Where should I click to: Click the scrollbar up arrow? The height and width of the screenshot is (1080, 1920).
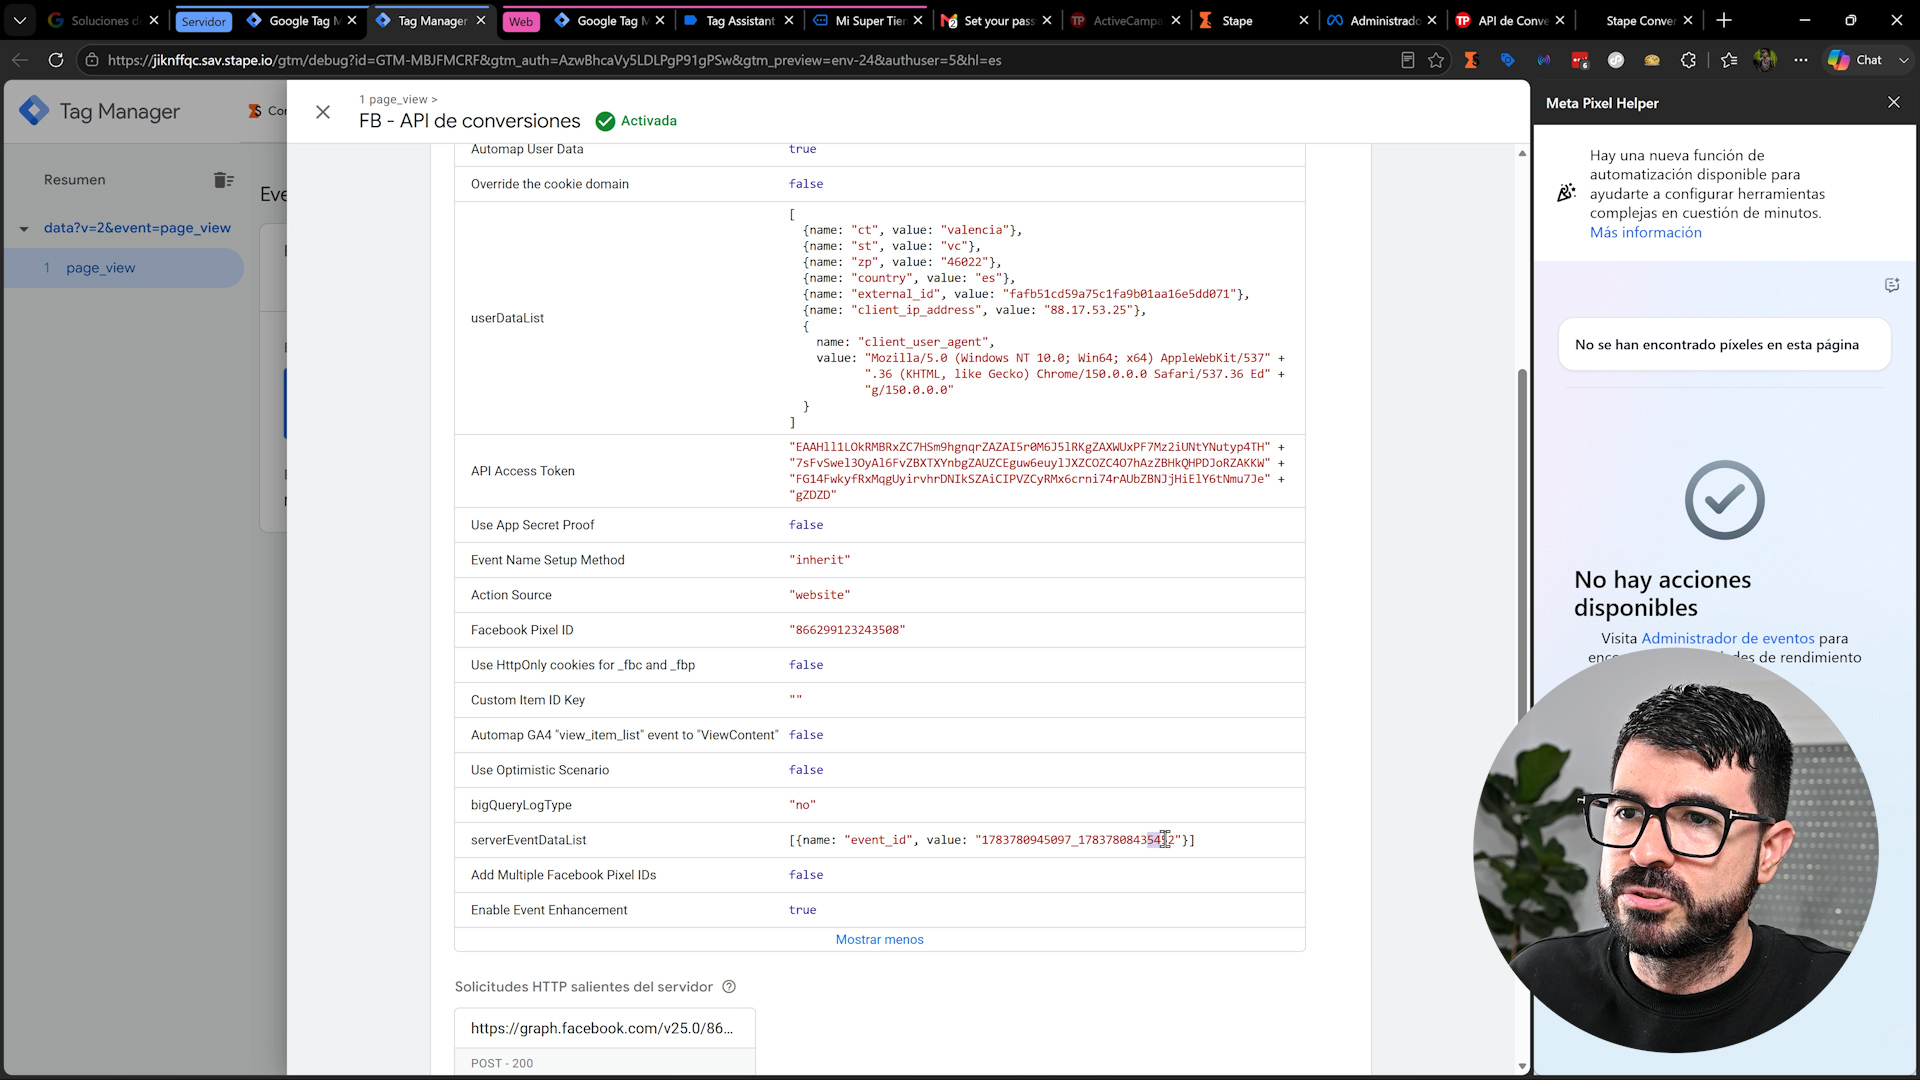1522,153
